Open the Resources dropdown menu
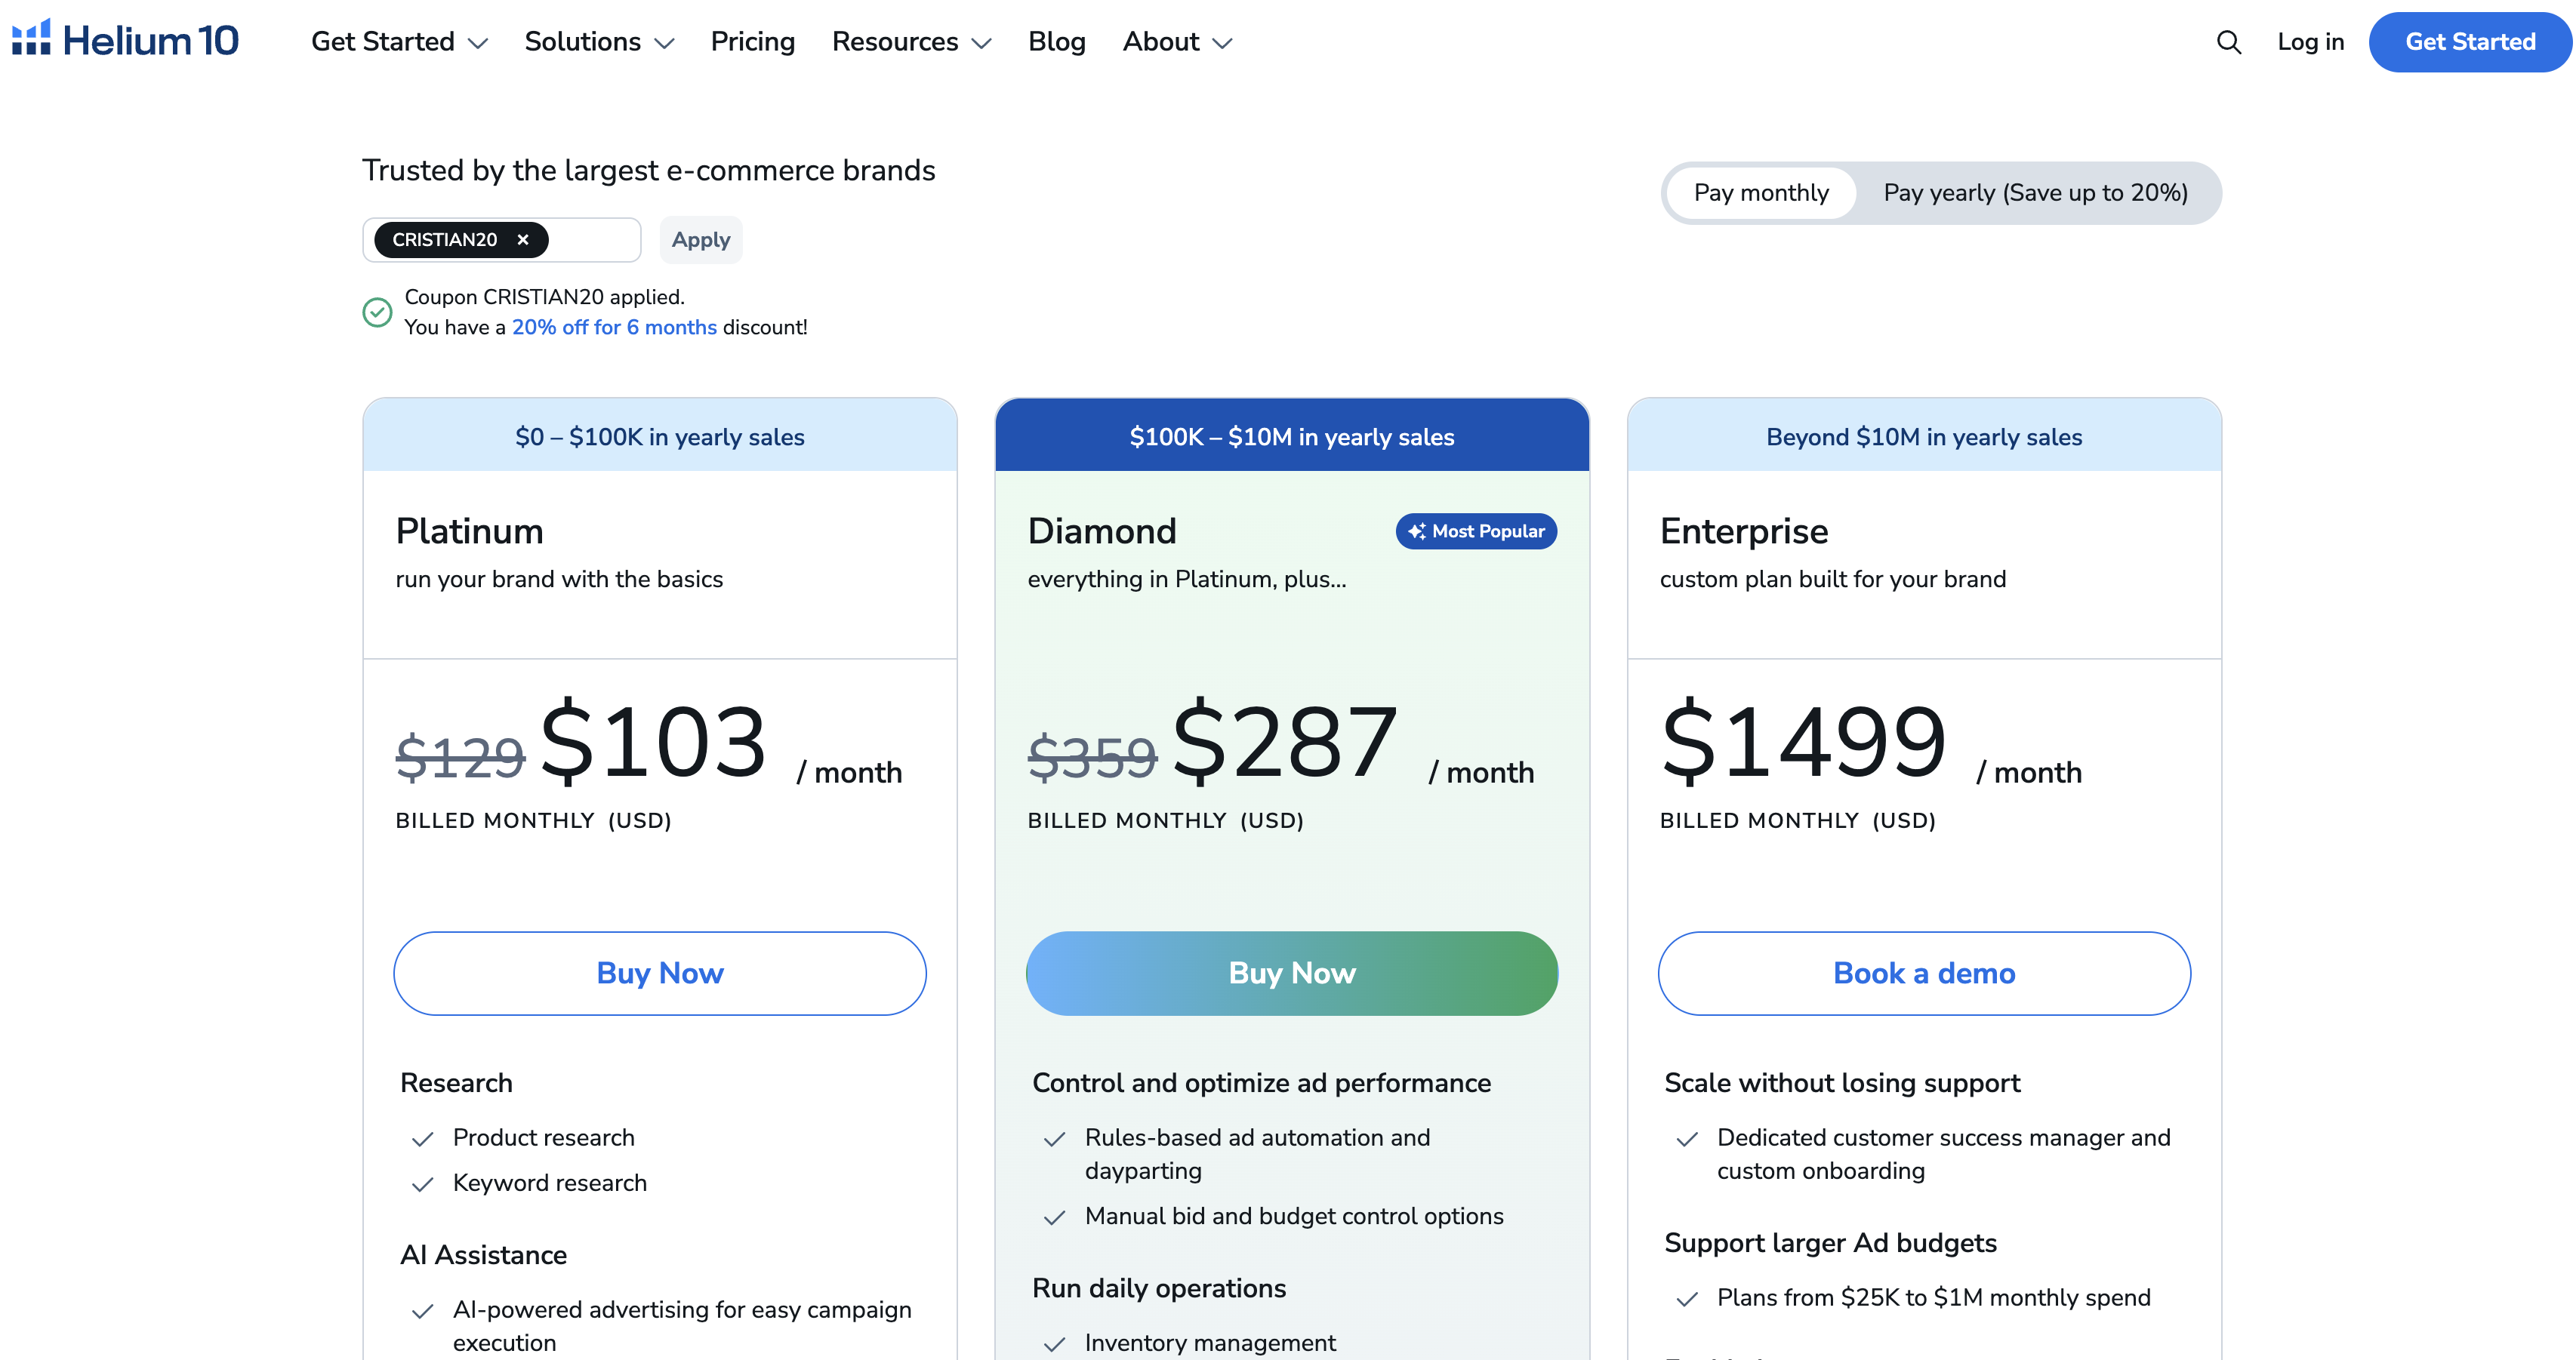Image resolution: width=2576 pixels, height=1360 pixels. point(911,42)
